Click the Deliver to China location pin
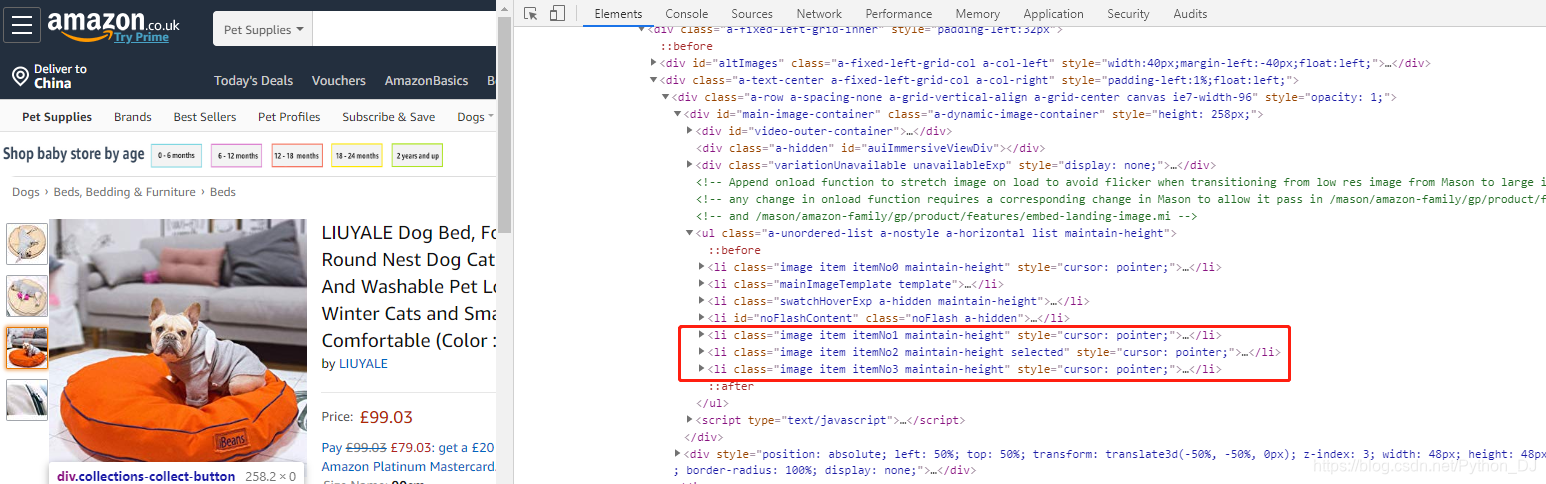The image size is (1546, 484). click(x=19, y=77)
